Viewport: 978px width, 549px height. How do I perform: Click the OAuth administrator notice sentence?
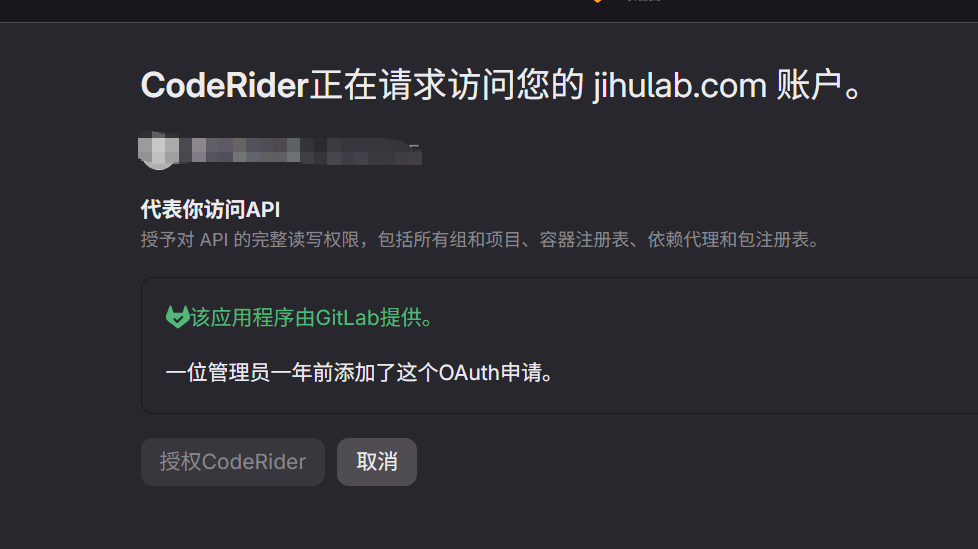click(359, 372)
